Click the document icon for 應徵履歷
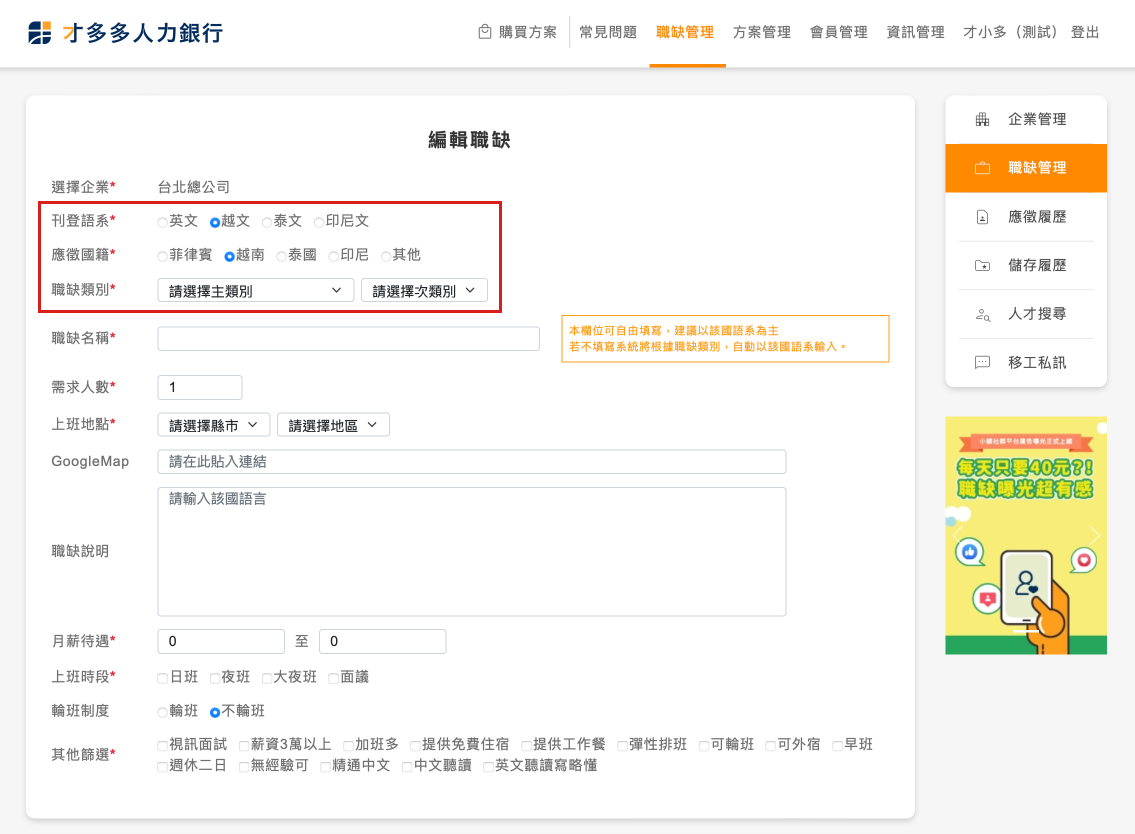1135x834 pixels. tap(982, 216)
